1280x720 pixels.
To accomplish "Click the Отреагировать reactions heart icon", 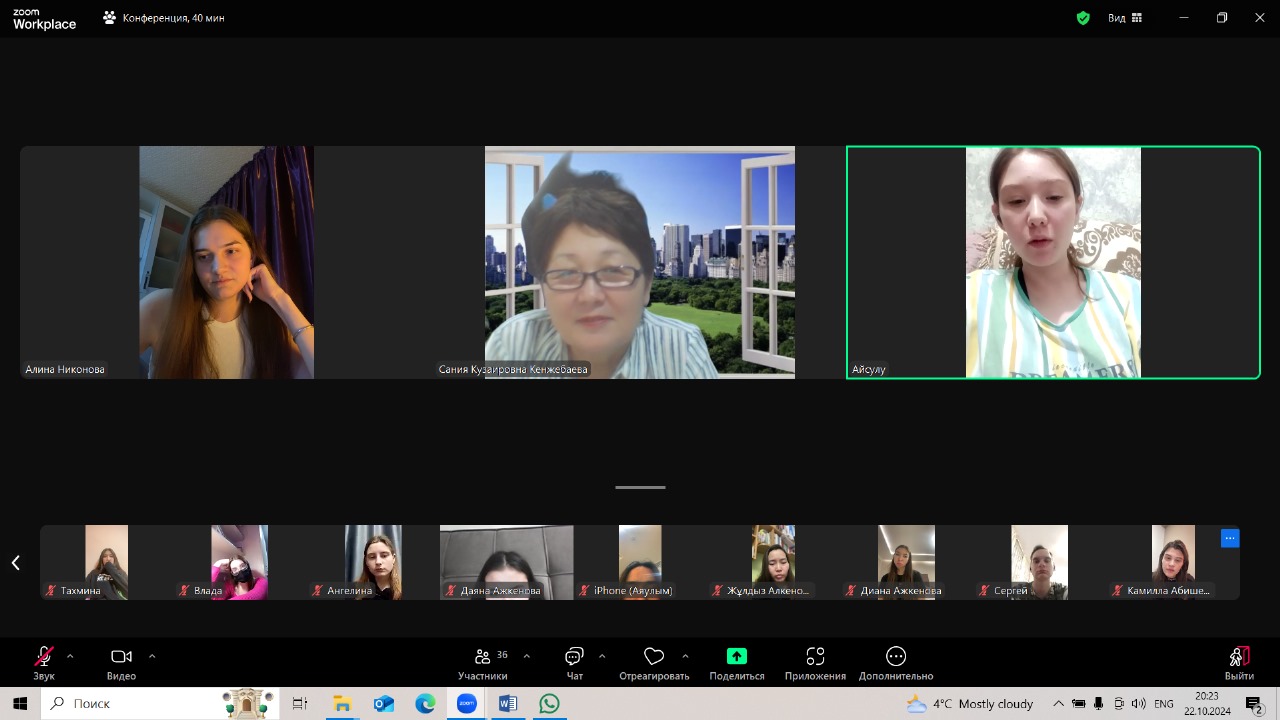I will tap(654, 657).
